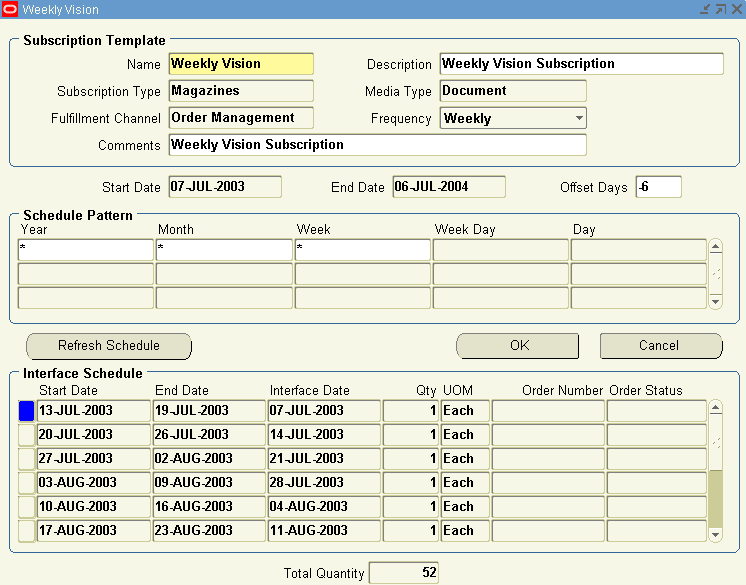This screenshot has height=585, width=746.
Task: Click the Offset Days field
Action: point(658,187)
